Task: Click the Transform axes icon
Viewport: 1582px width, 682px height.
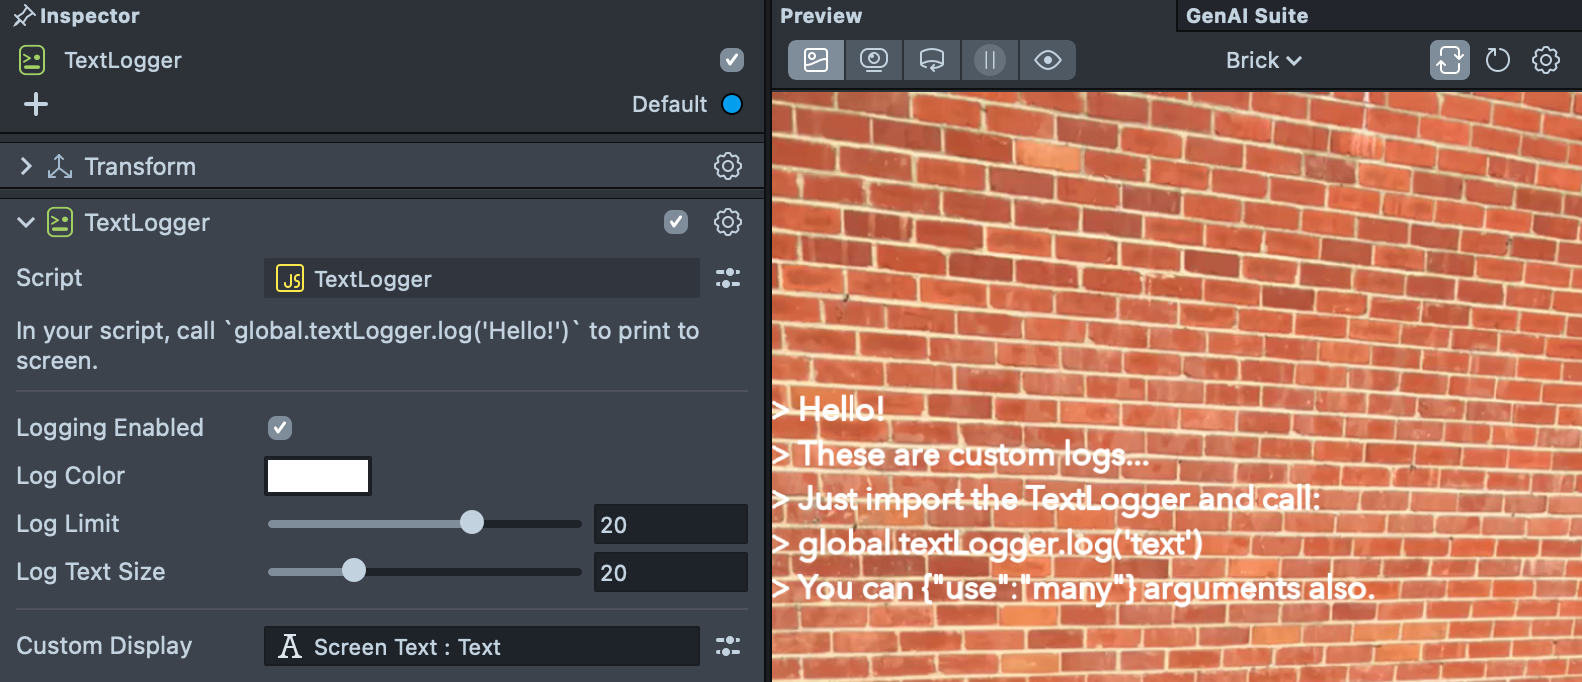Action: click(60, 166)
